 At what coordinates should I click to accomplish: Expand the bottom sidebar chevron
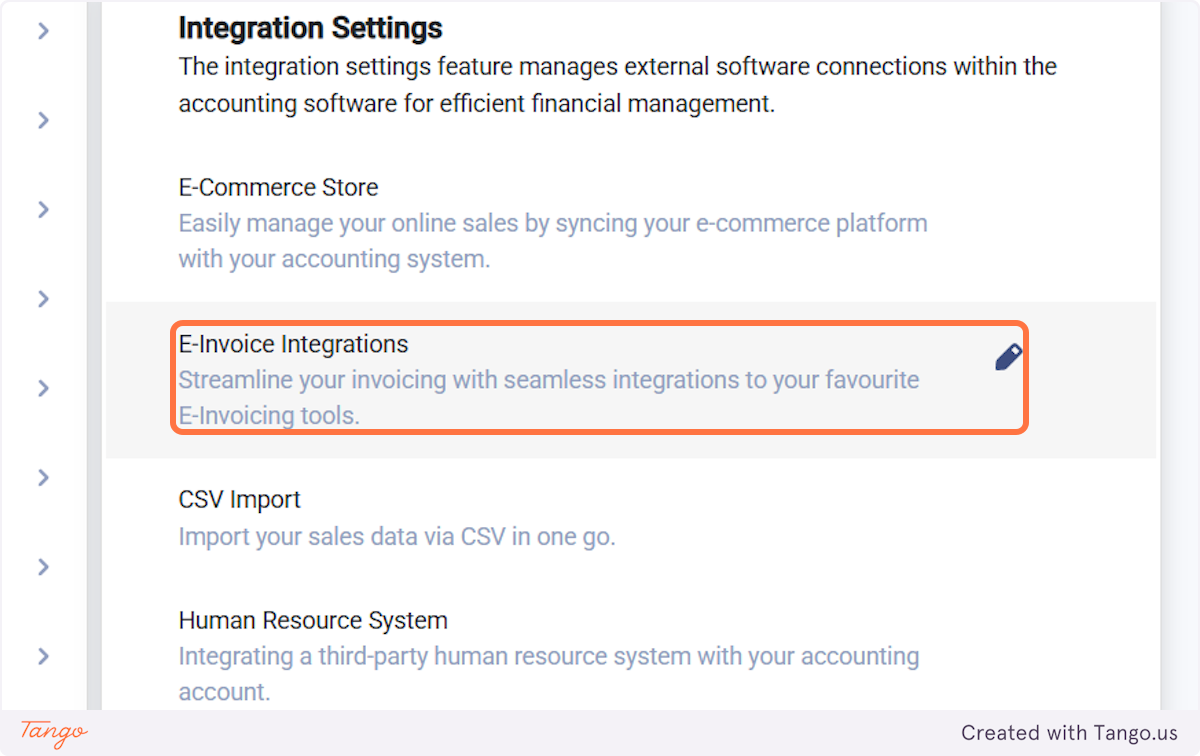point(42,656)
